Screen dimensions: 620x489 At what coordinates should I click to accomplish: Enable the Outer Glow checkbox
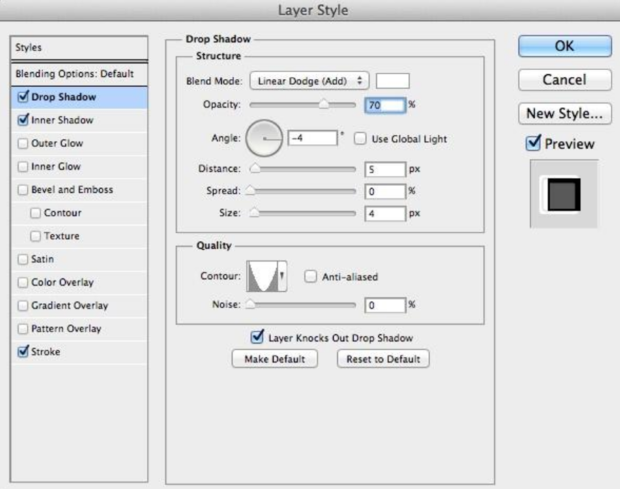[23, 143]
